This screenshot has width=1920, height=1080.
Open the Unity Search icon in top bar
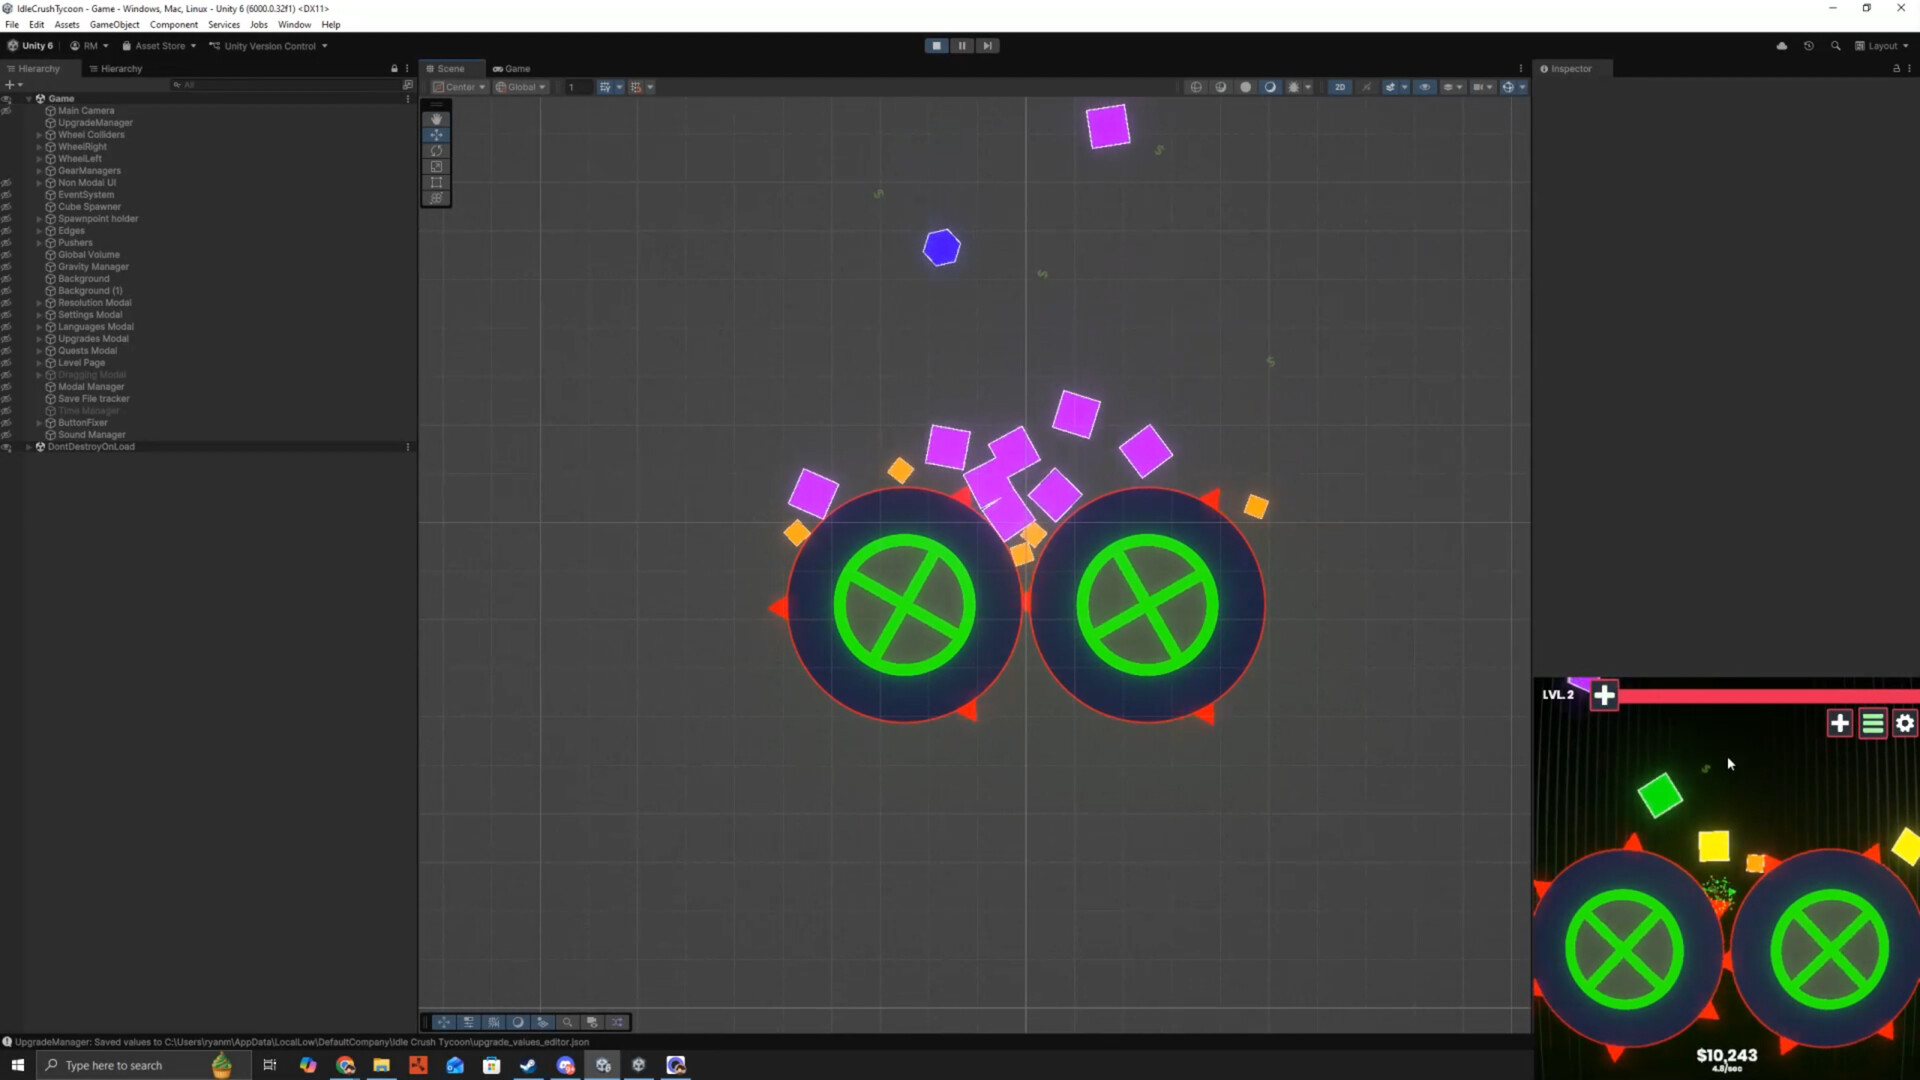pyautogui.click(x=1836, y=46)
